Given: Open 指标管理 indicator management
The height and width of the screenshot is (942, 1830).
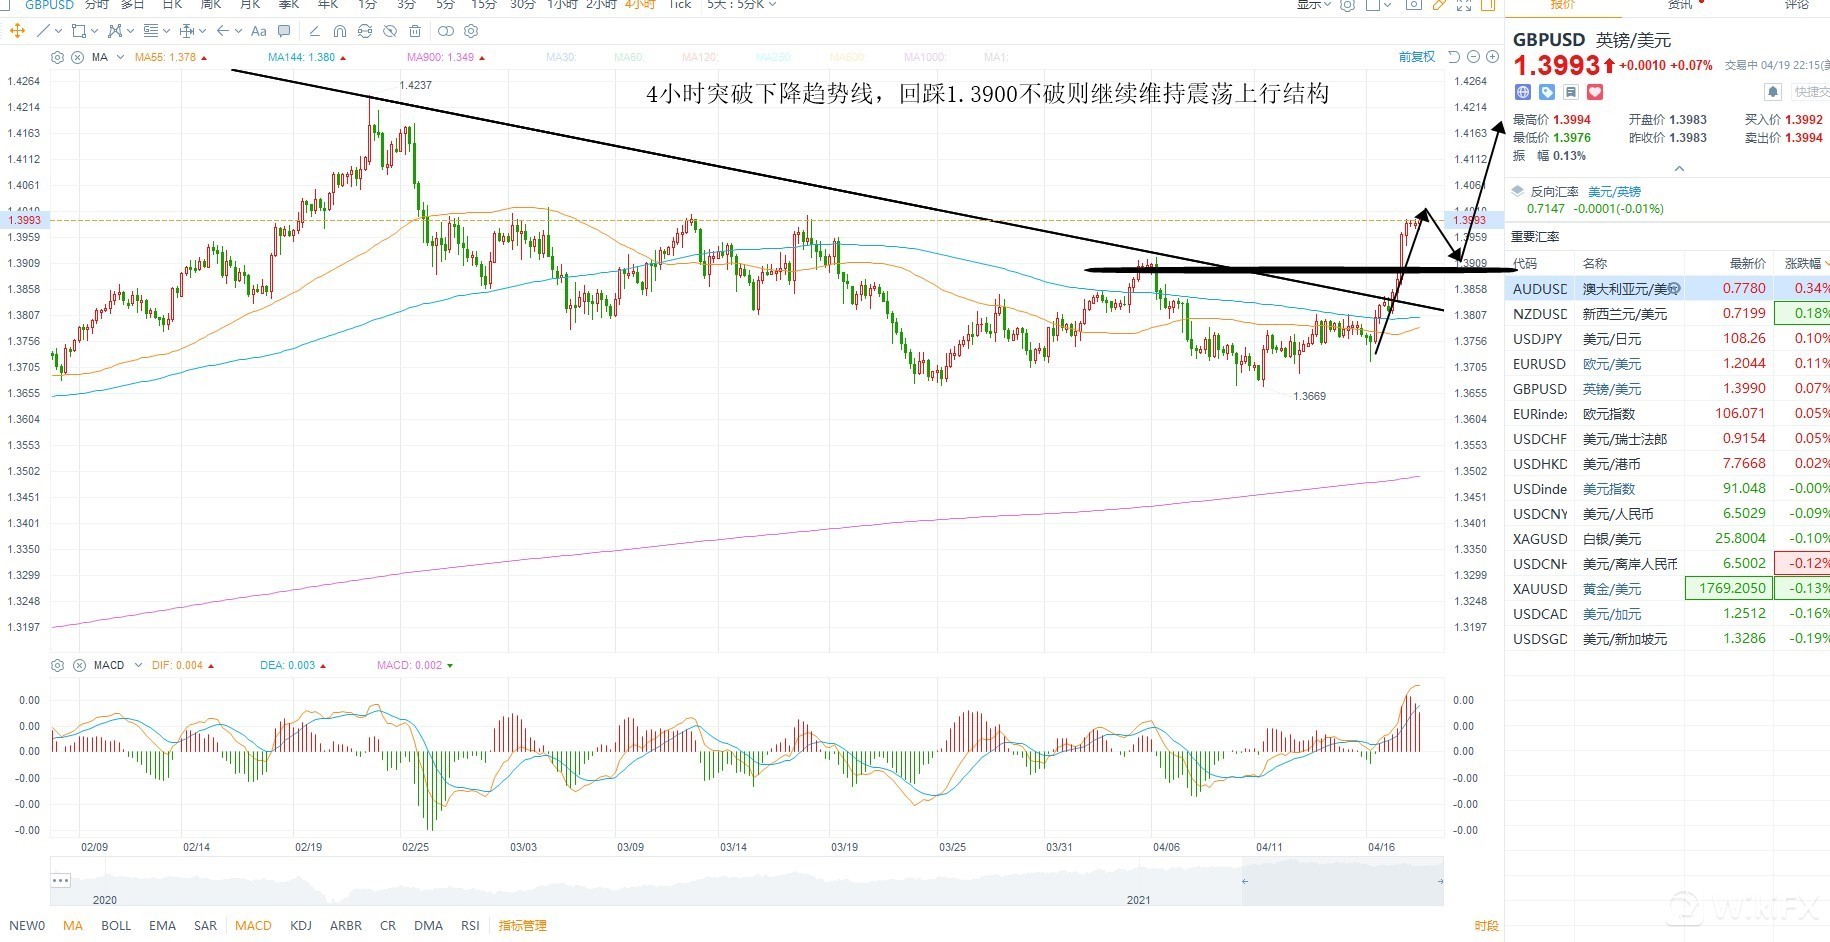Looking at the screenshot, I should 522,925.
